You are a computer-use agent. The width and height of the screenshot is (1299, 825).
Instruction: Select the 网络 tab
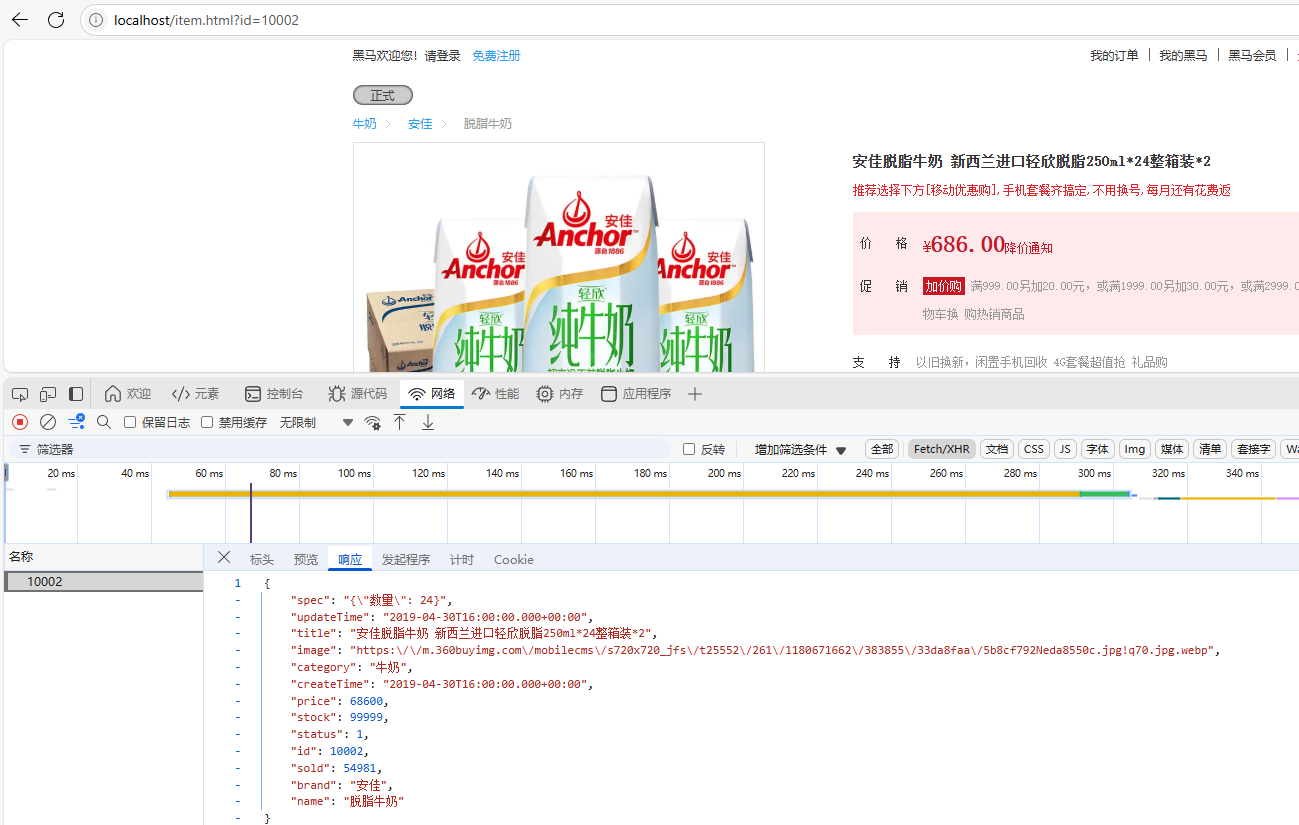tap(432, 394)
